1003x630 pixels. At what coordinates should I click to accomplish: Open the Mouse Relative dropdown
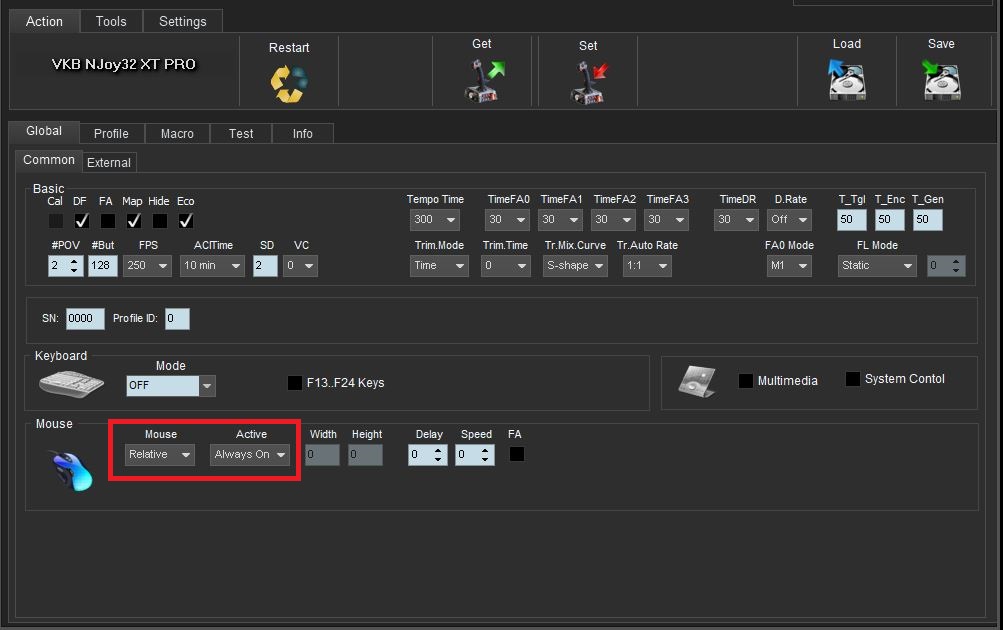tap(160, 455)
